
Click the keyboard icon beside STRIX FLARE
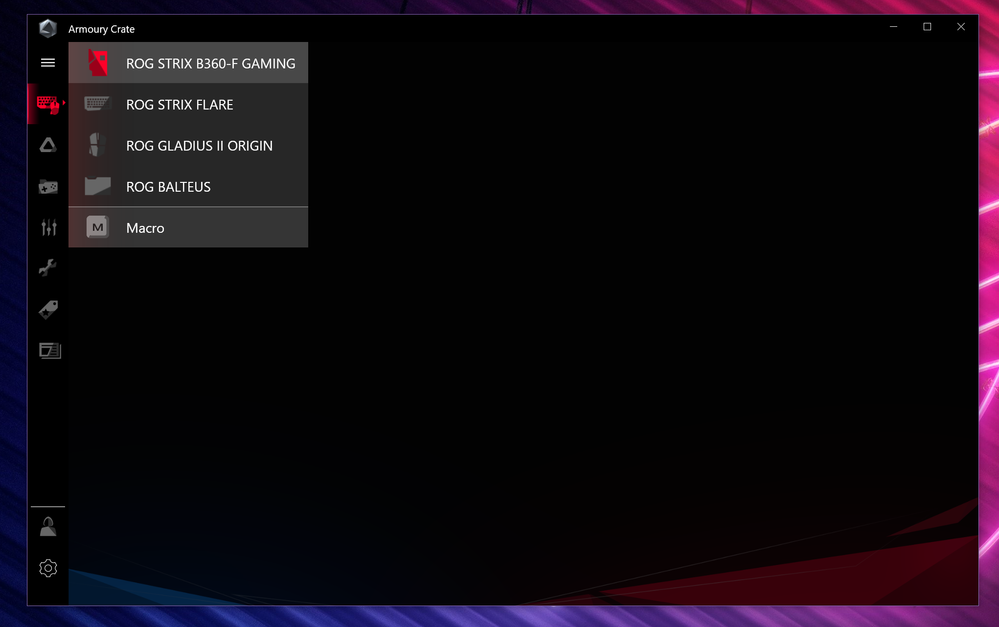[97, 103]
